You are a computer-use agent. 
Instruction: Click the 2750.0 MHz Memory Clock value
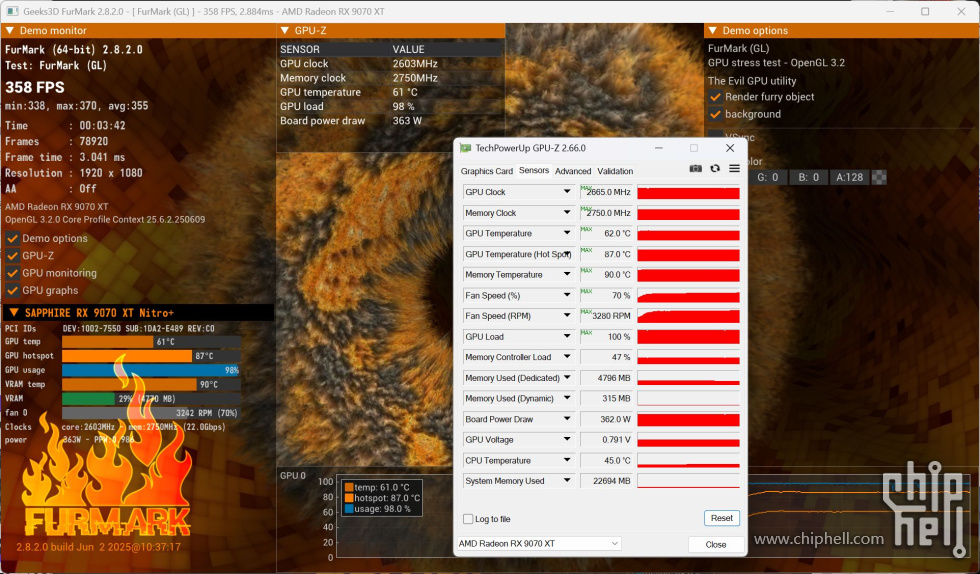pos(606,213)
